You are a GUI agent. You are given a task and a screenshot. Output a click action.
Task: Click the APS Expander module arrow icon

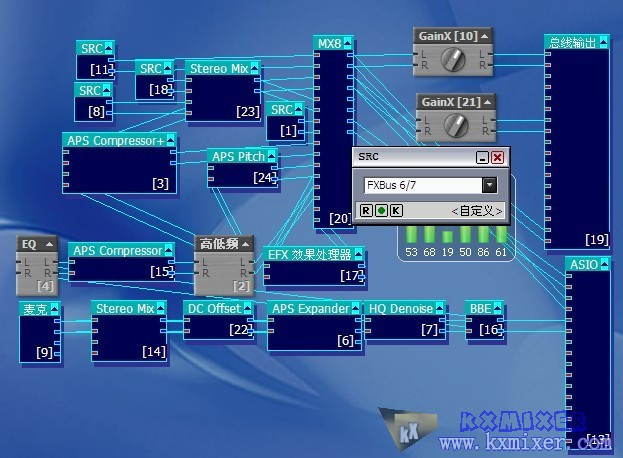355,309
